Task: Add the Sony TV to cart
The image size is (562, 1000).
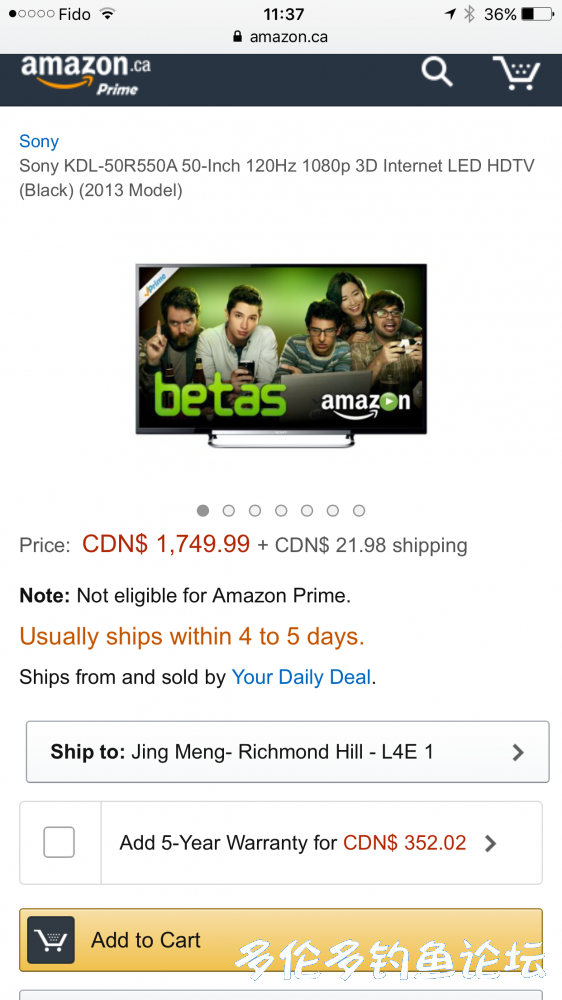Action: [x=281, y=939]
